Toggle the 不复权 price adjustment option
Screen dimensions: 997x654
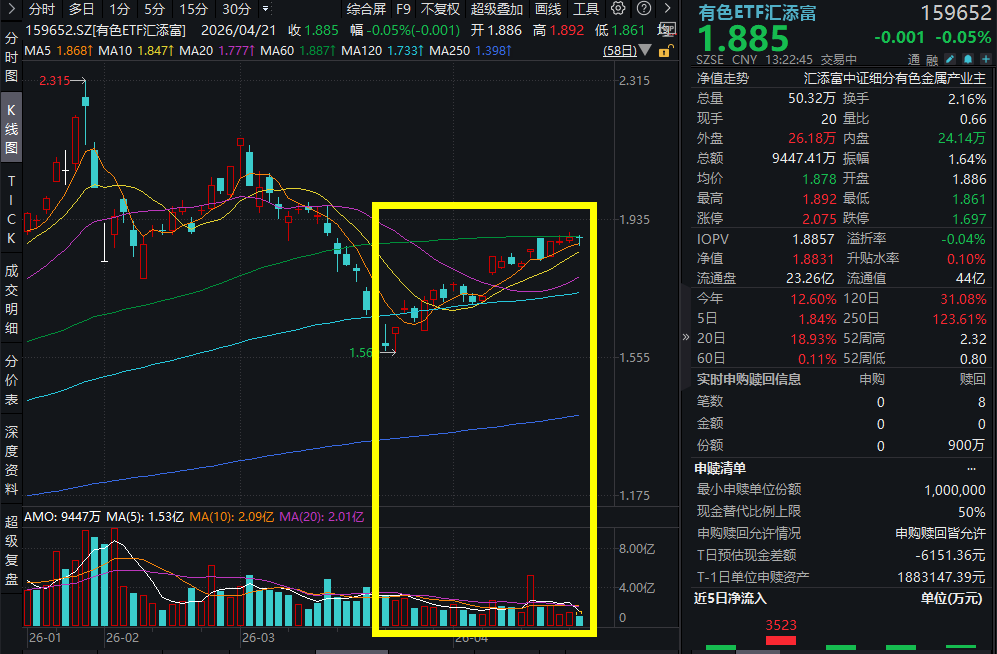pos(440,9)
